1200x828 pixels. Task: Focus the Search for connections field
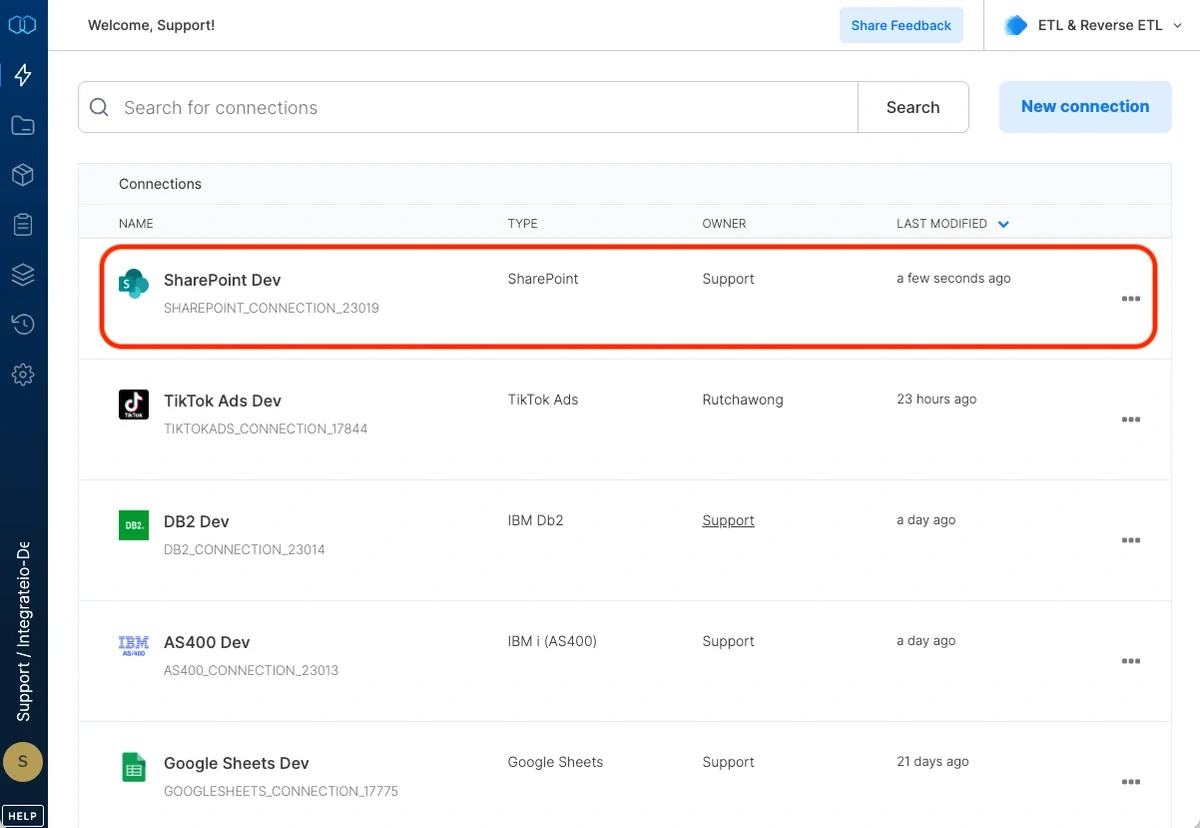point(468,107)
